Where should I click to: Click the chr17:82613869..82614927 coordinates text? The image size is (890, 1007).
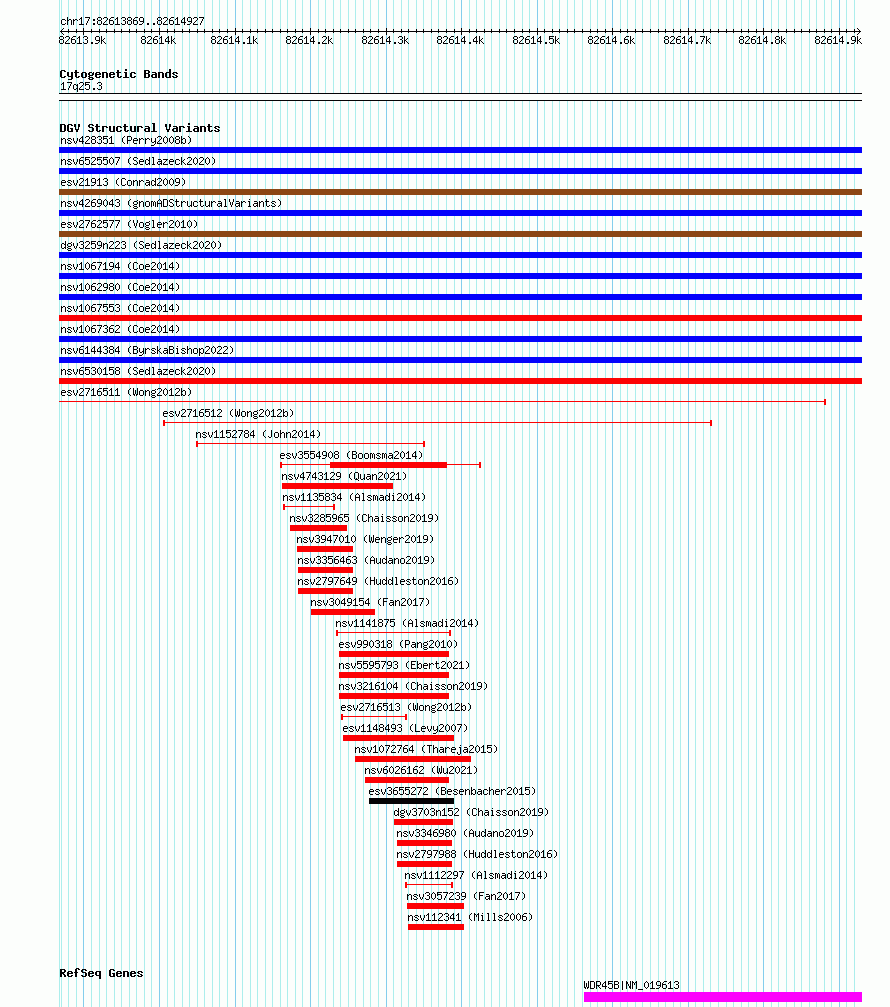coord(132,21)
